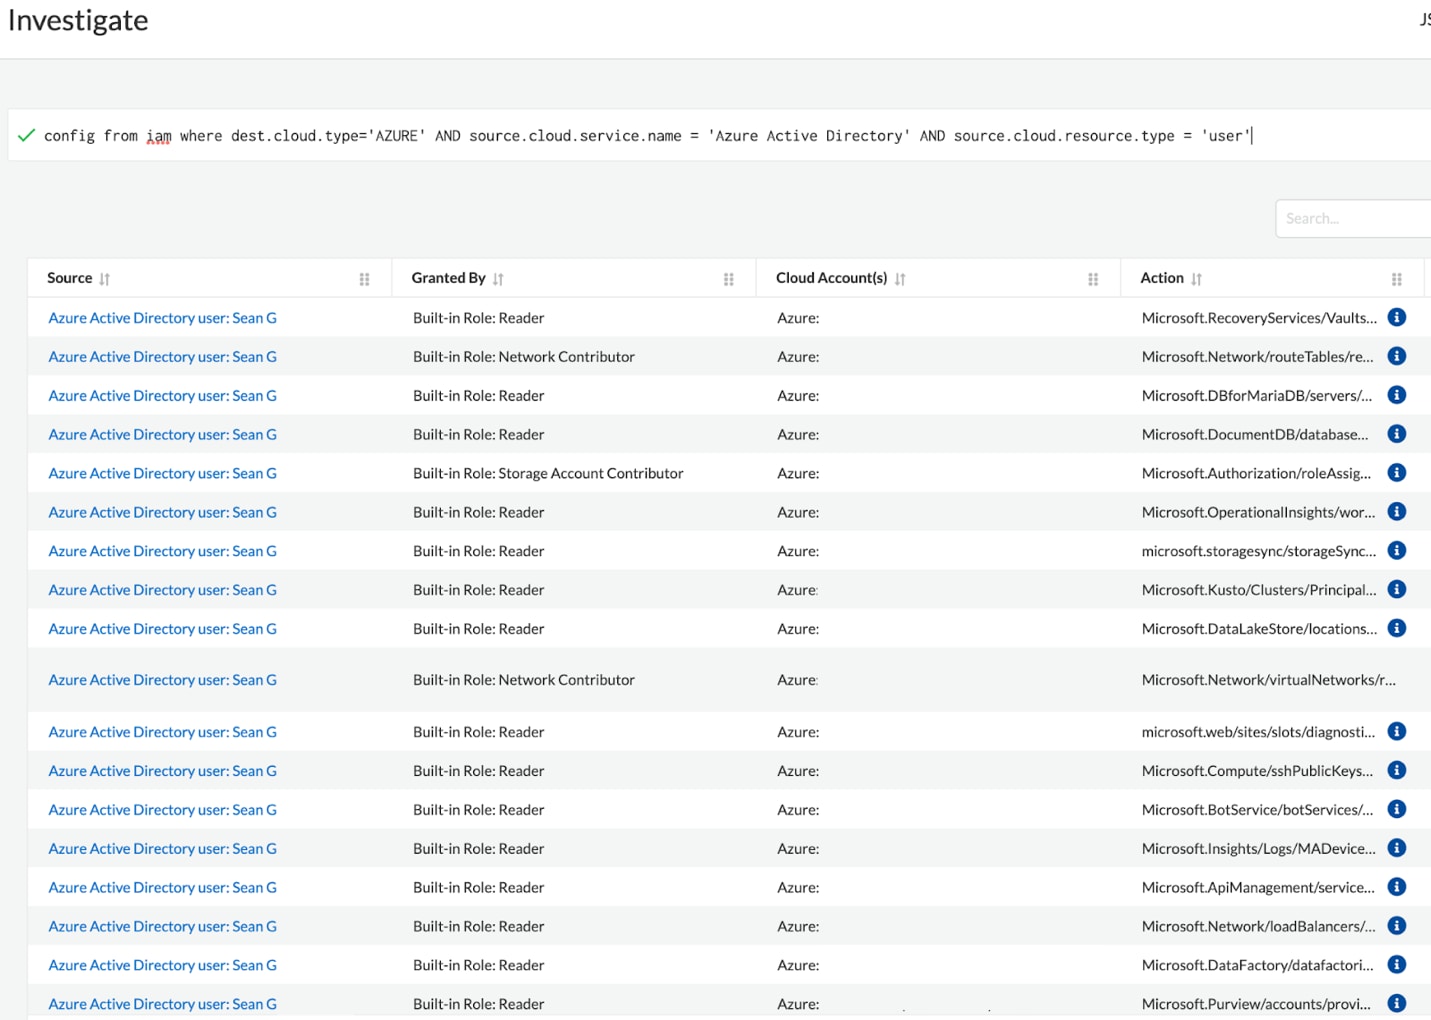Open info icon for Microsoft.Compute/sshPublicKeys action
The width and height of the screenshot is (1431, 1020).
tap(1397, 770)
